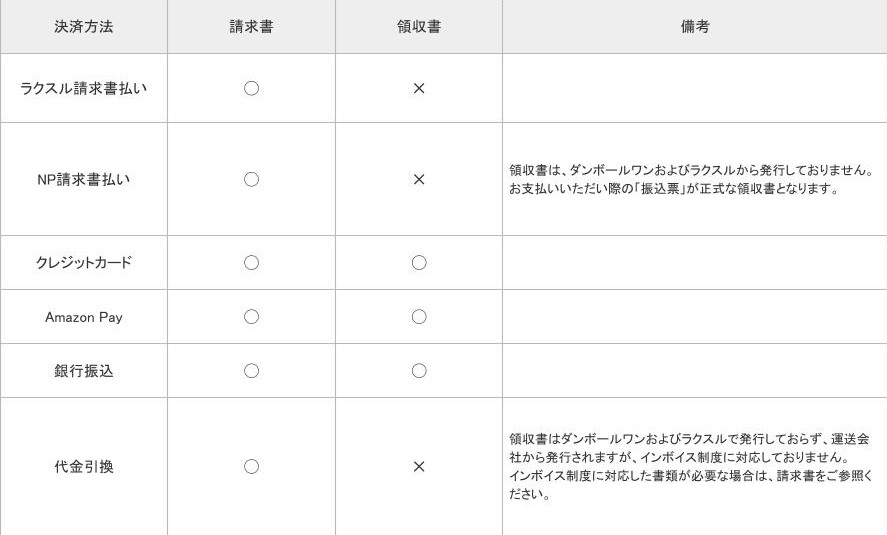Click the circle under 請求書 for ラクスル請求書払い
Screen dimensions: 887x535
251,88
